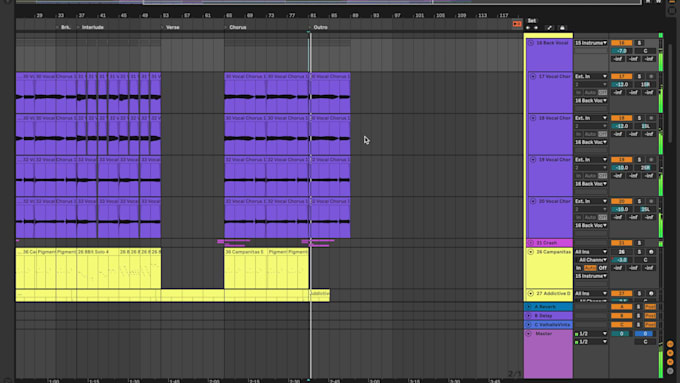Solo the 20 Vocal Chor track

point(639,201)
